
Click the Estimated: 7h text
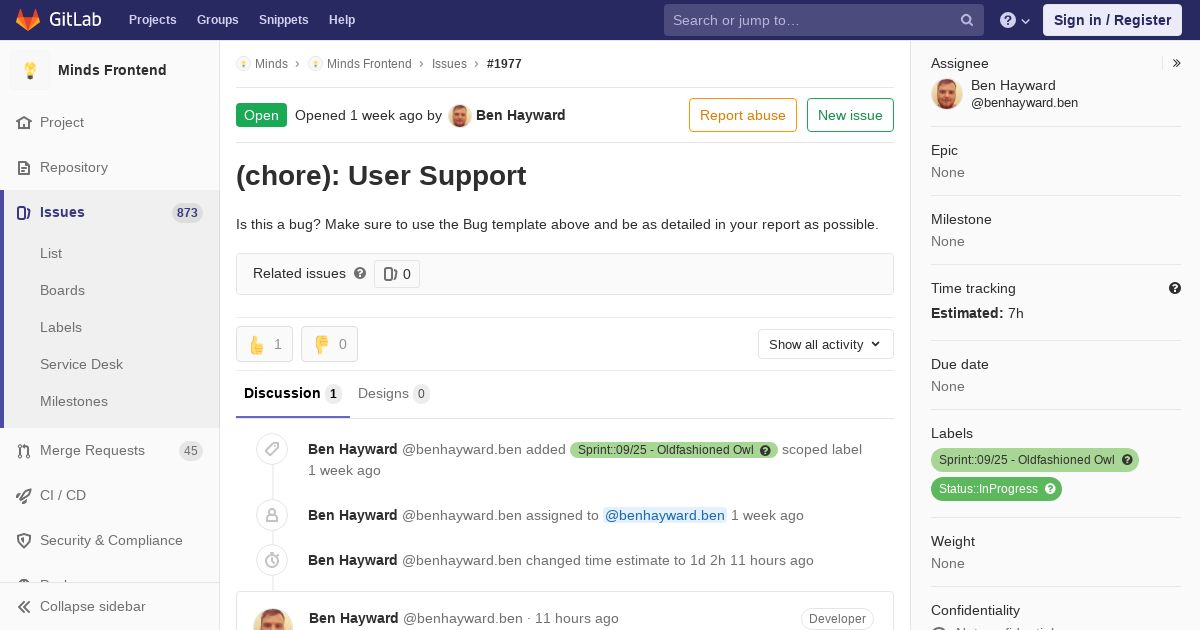click(x=977, y=313)
